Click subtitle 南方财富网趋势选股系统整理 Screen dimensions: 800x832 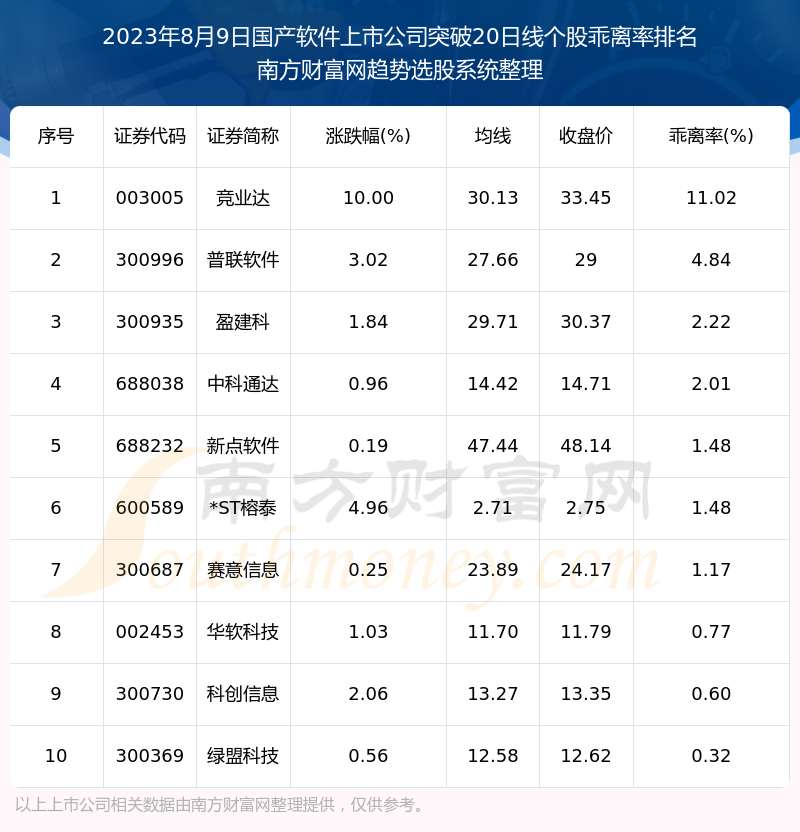pyautogui.click(x=399, y=70)
